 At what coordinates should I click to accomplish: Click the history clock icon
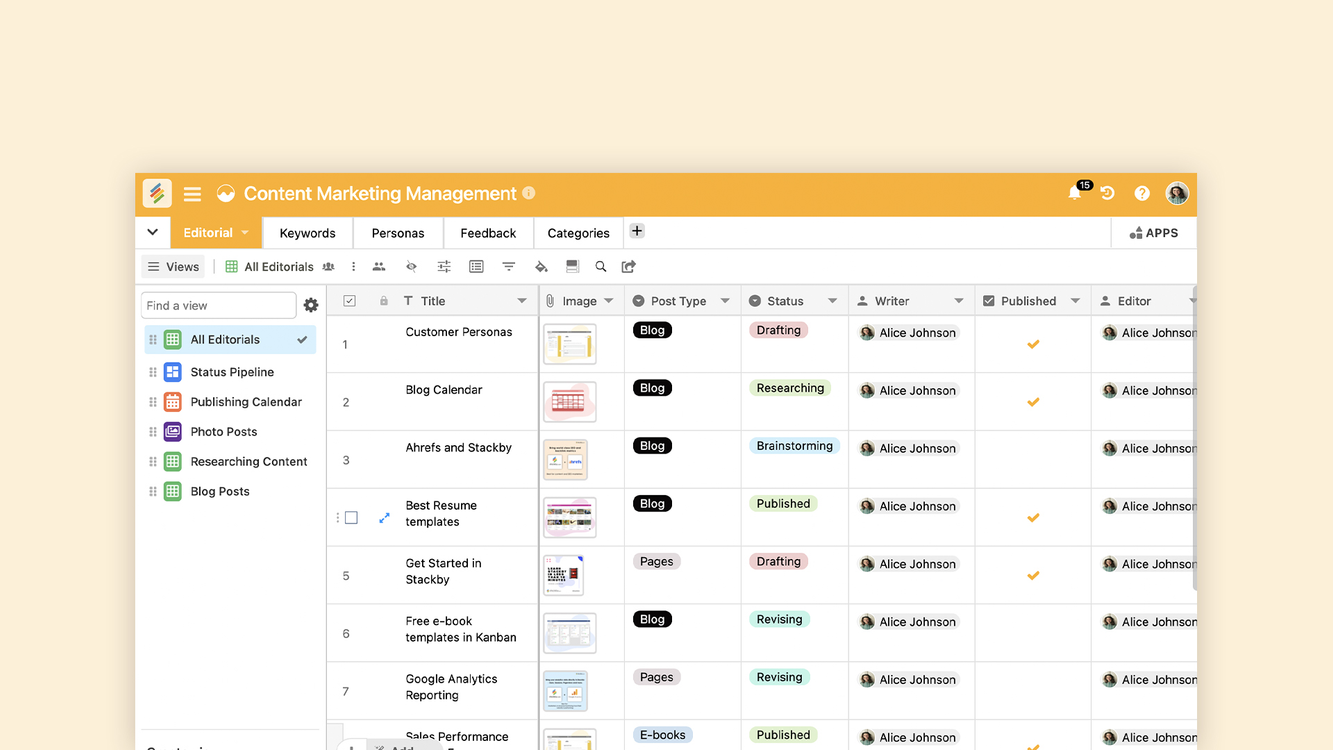point(1108,193)
